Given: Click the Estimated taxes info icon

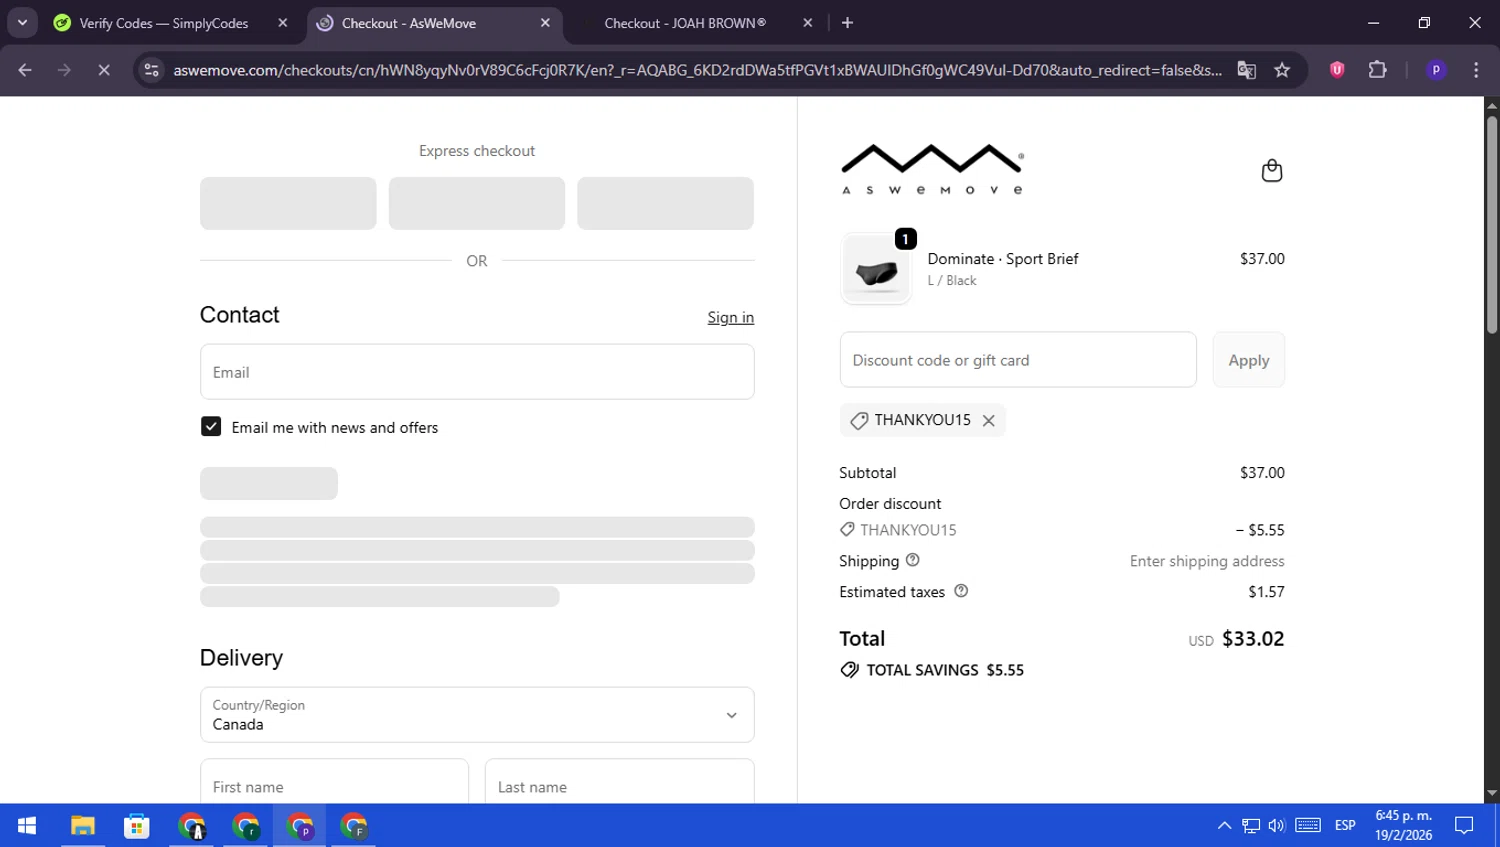Looking at the screenshot, I should tap(961, 591).
